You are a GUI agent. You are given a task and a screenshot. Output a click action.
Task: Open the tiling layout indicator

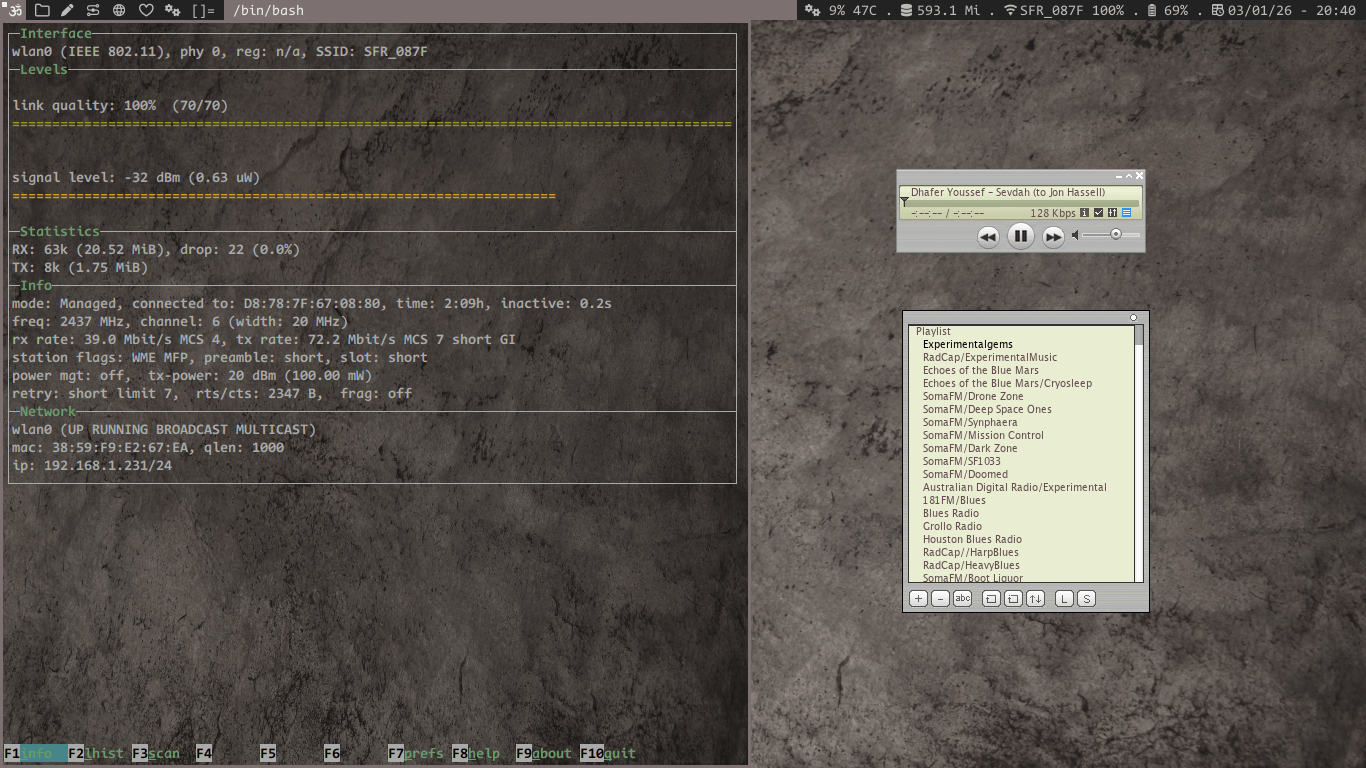pyautogui.click(x=203, y=11)
